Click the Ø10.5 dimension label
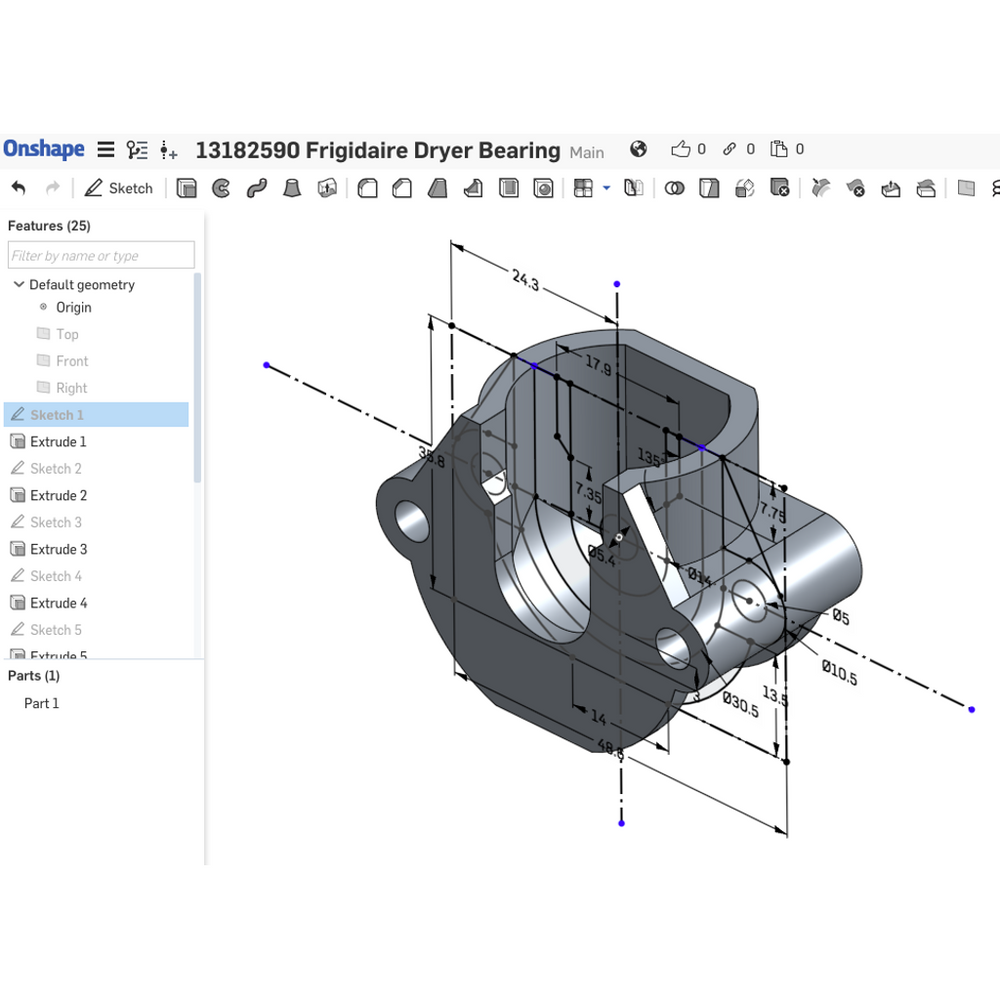The height and width of the screenshot is (1000, 1000). pos(839,672)
